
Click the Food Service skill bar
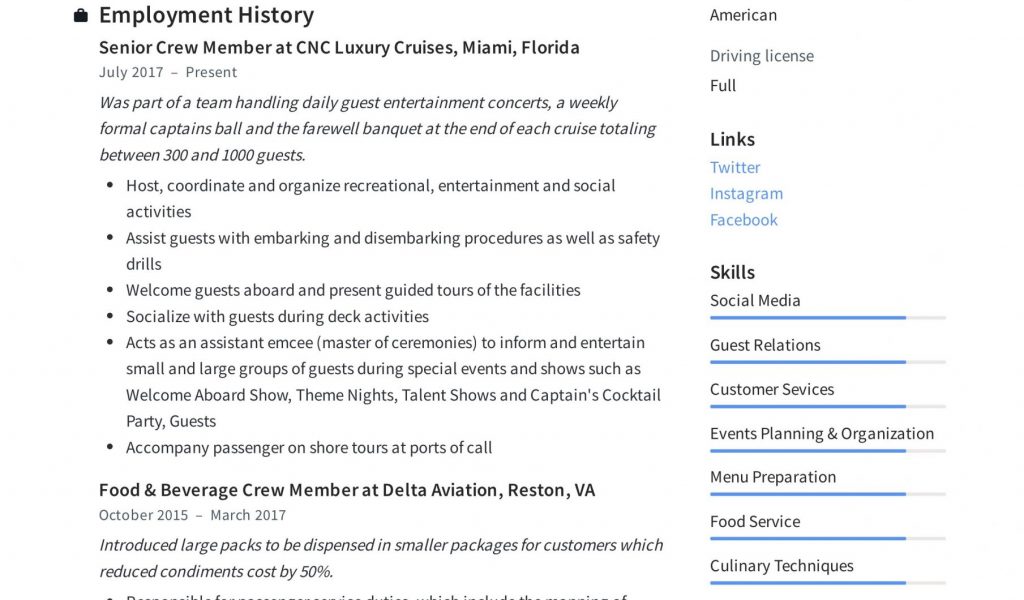[827, 538]
